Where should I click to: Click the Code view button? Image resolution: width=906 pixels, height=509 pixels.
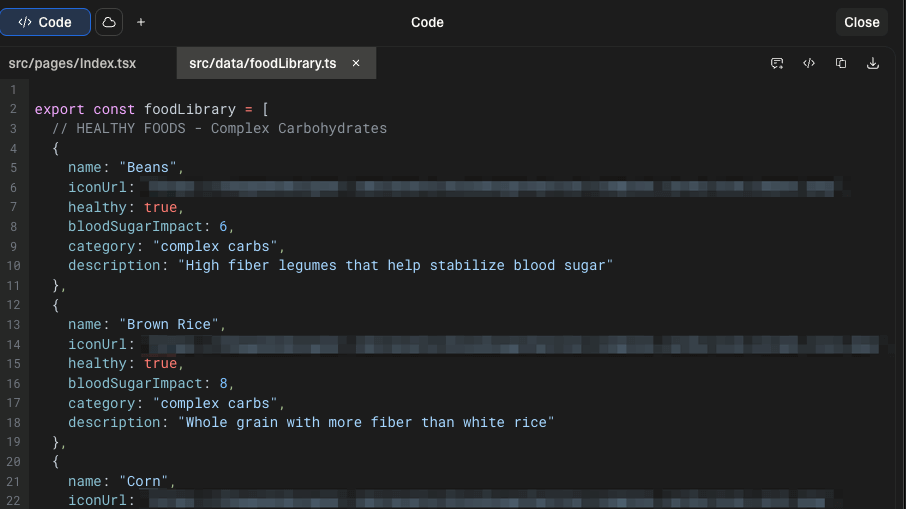pos(45,22)
